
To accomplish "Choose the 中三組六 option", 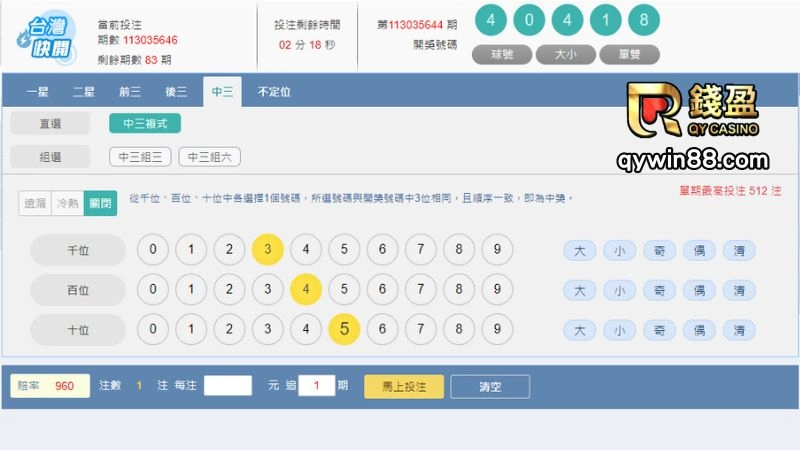I will pyautogui.click(x=209, y=157).
